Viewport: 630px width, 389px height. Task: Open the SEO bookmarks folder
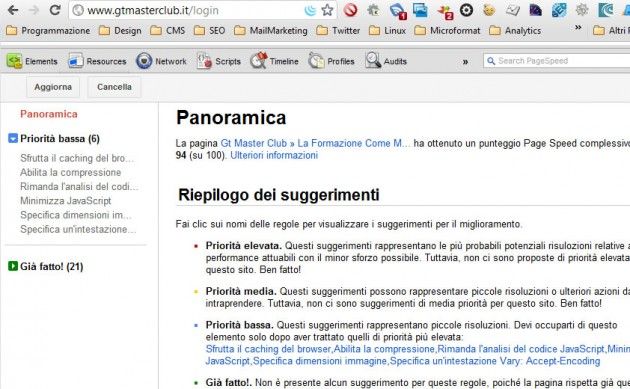[x=209, y=31]
